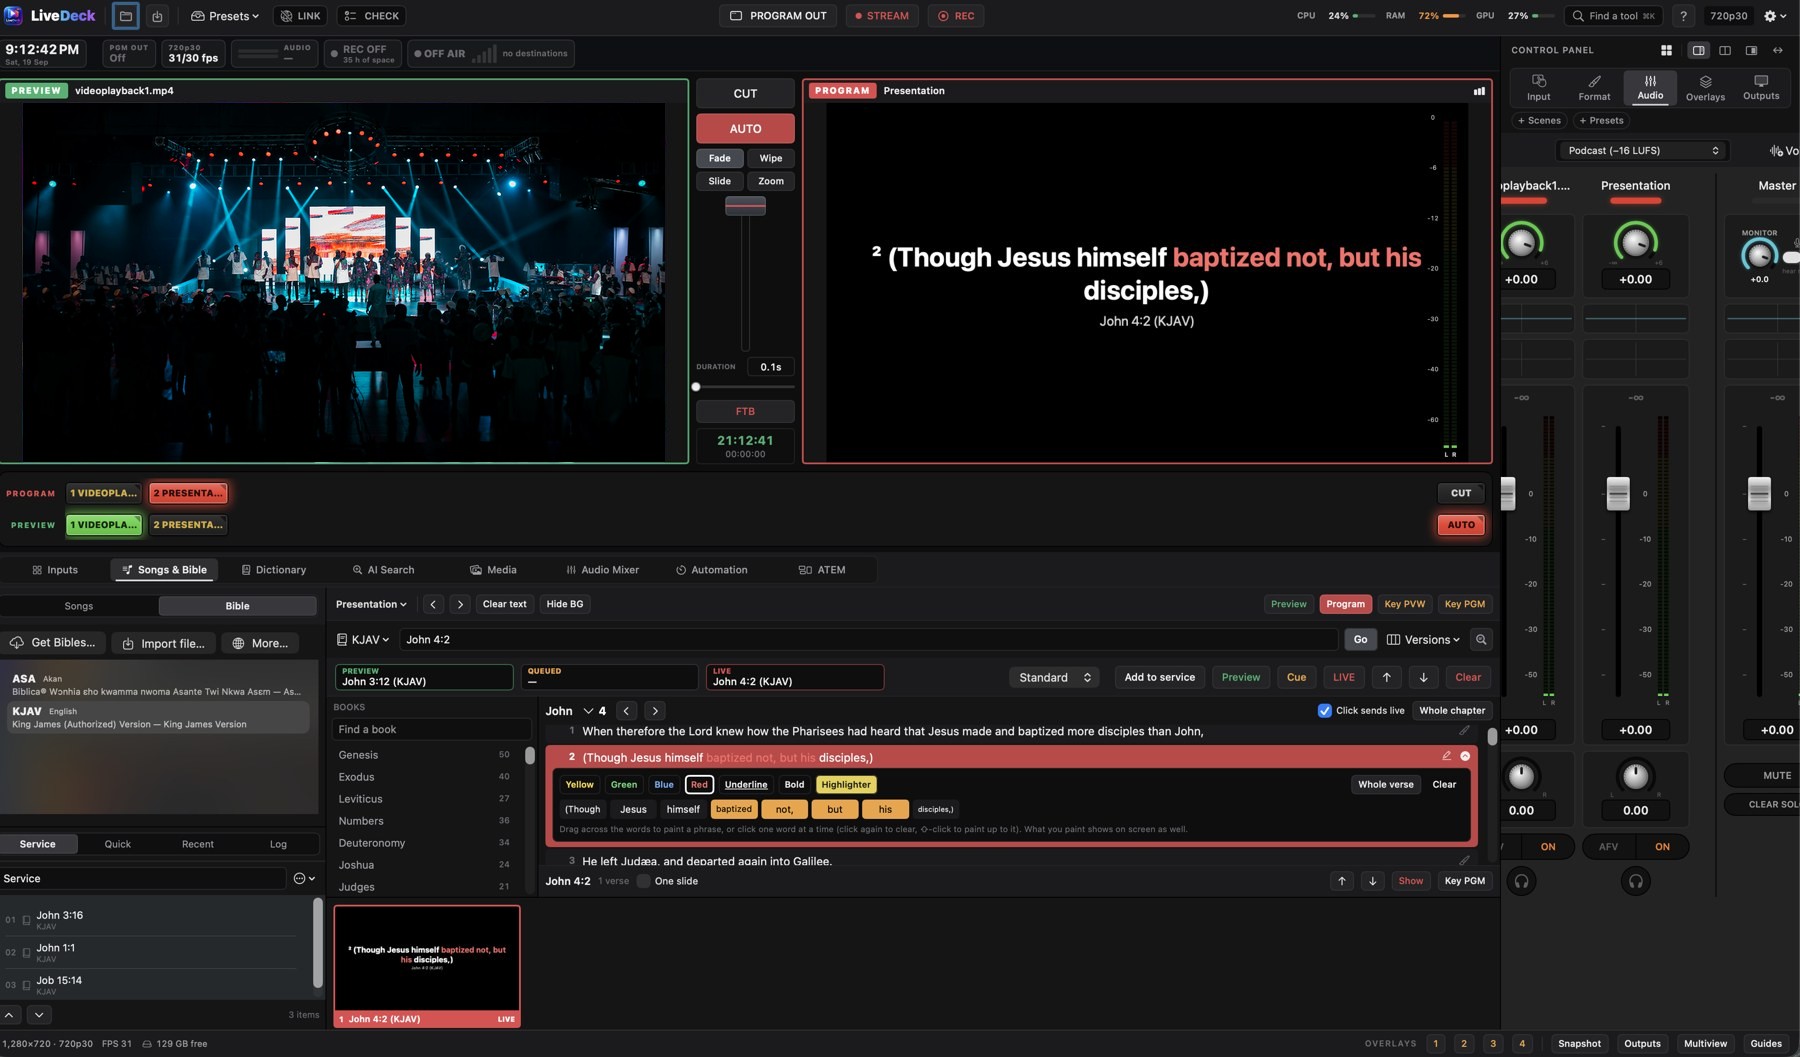This screenshot has height=1057, width=1800.
Task: Open the Presentation target dropdown
Action: (x=371, y=604)
